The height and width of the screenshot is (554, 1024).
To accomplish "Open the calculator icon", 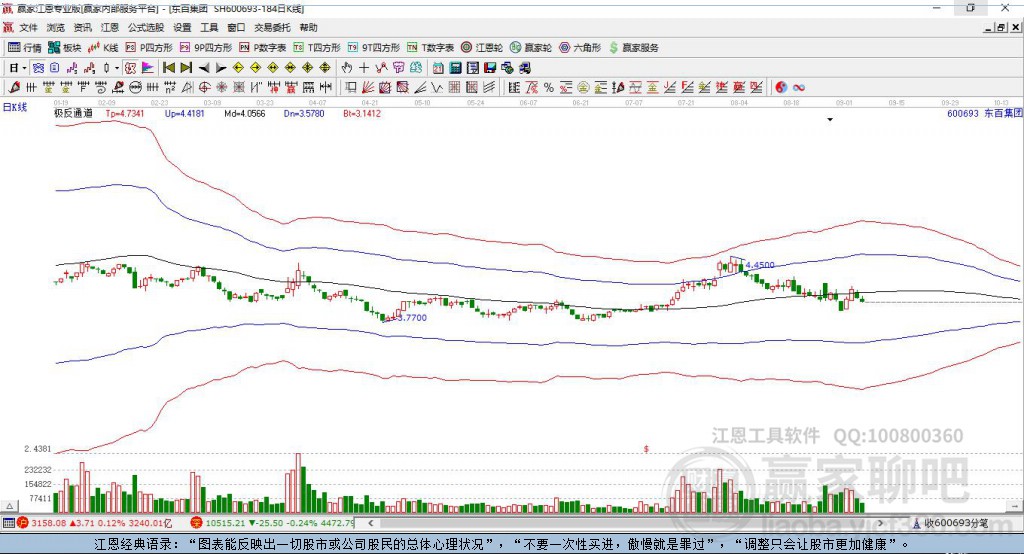I will (x=455, y=68).
